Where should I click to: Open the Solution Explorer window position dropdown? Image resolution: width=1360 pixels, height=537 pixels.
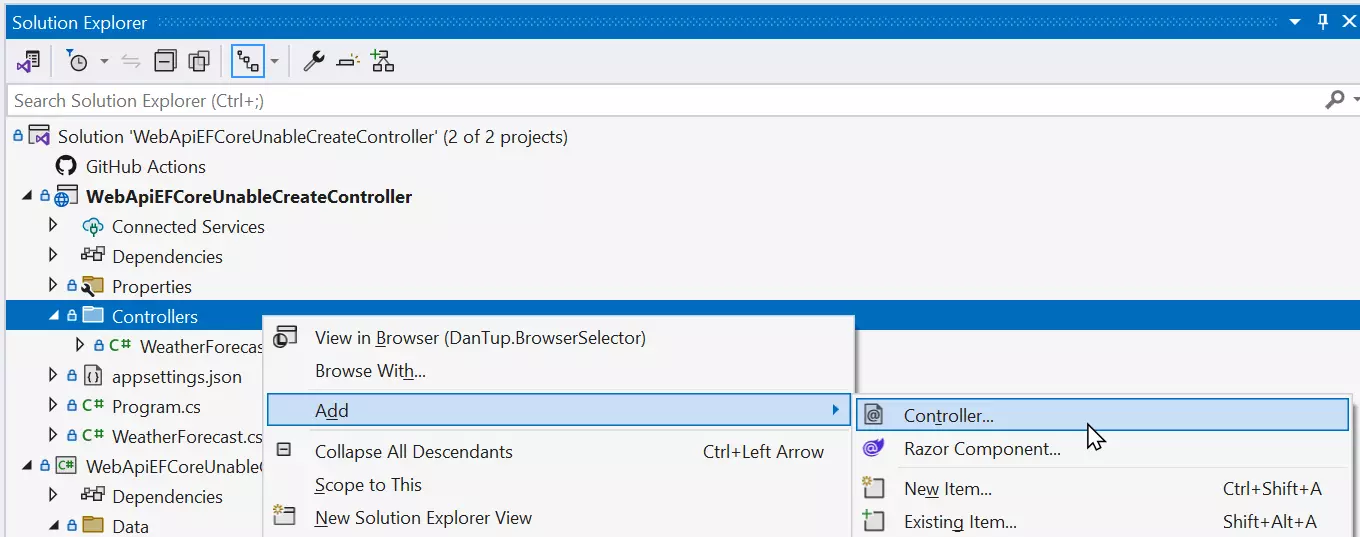pyautogui.click(x=1295, y=22)
